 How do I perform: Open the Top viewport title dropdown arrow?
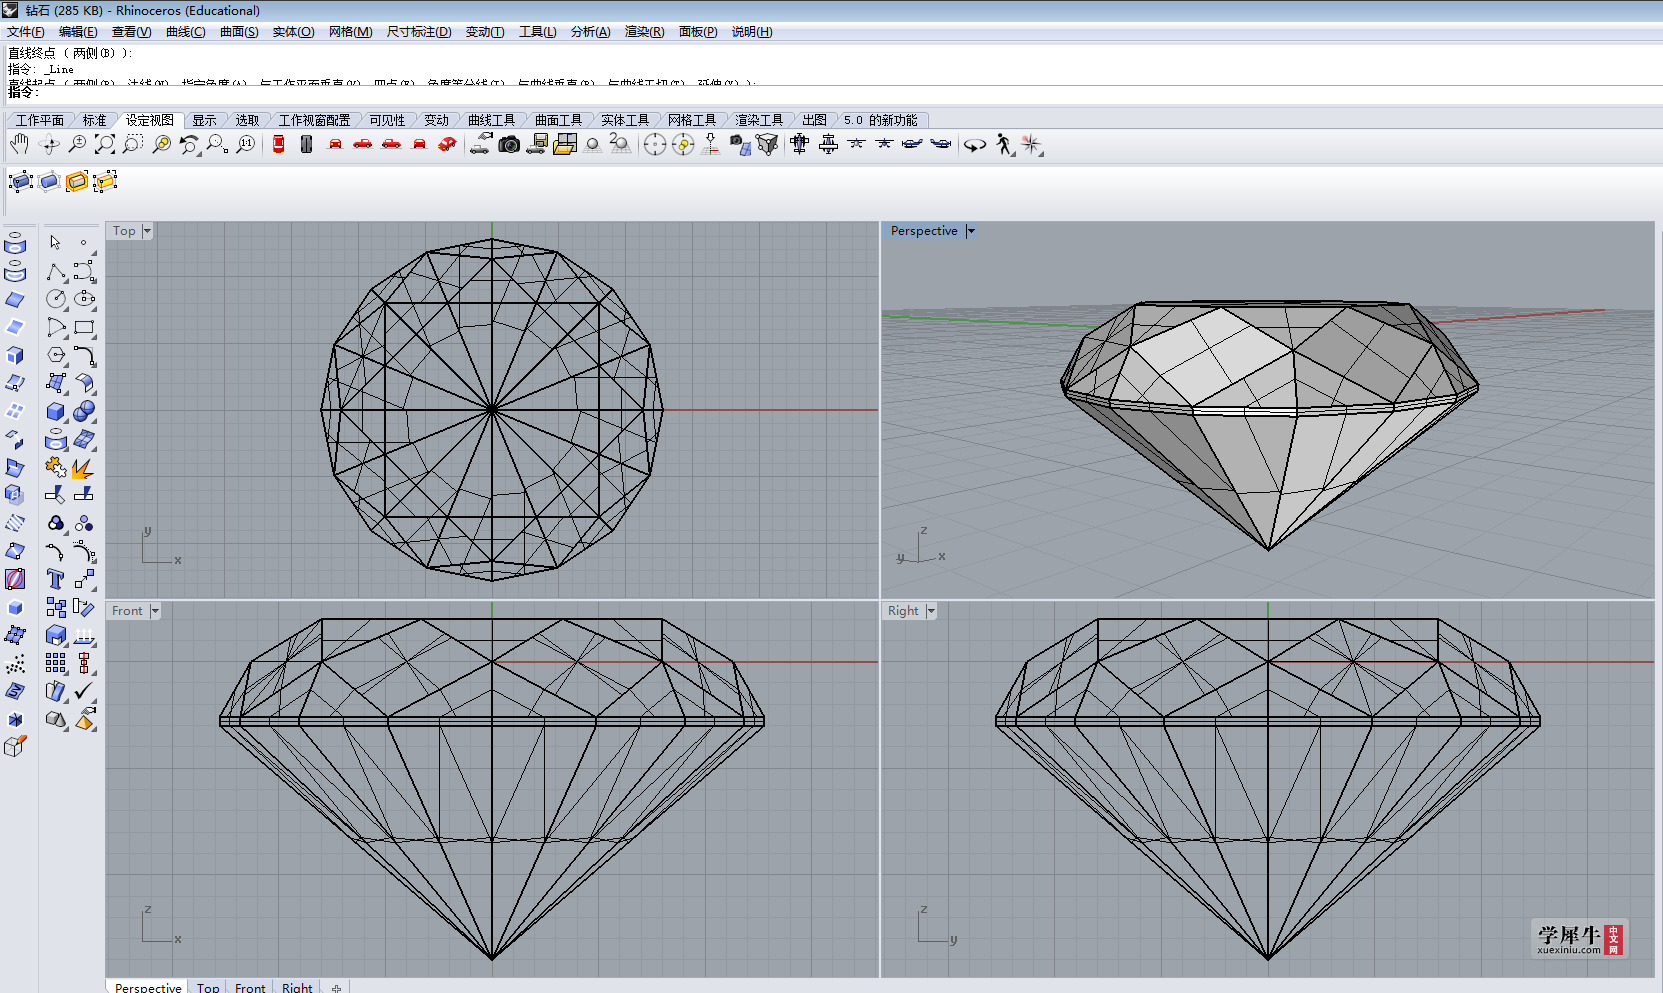coord(147,231)
